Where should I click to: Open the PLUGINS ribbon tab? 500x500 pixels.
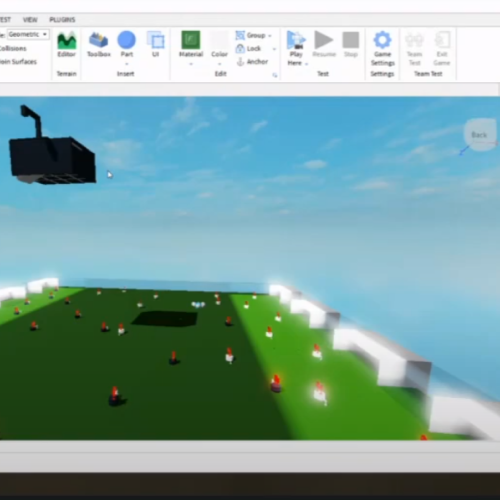[62, 20]
